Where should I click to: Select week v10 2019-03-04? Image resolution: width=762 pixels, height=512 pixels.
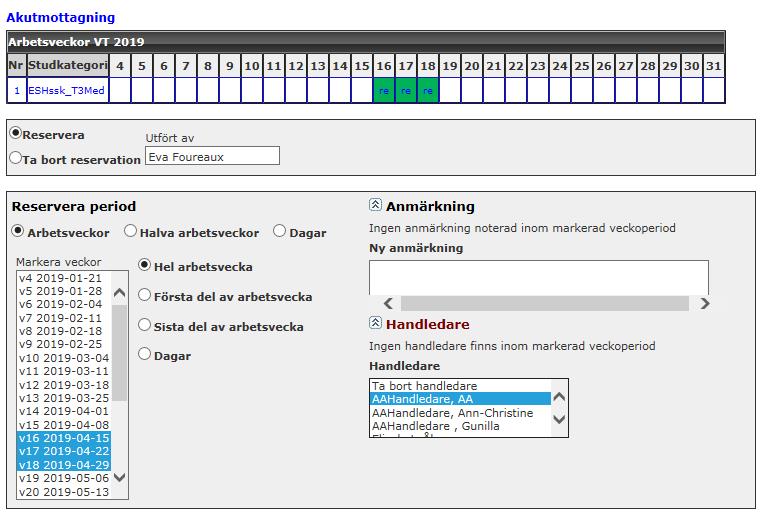[x=64, y=358]
